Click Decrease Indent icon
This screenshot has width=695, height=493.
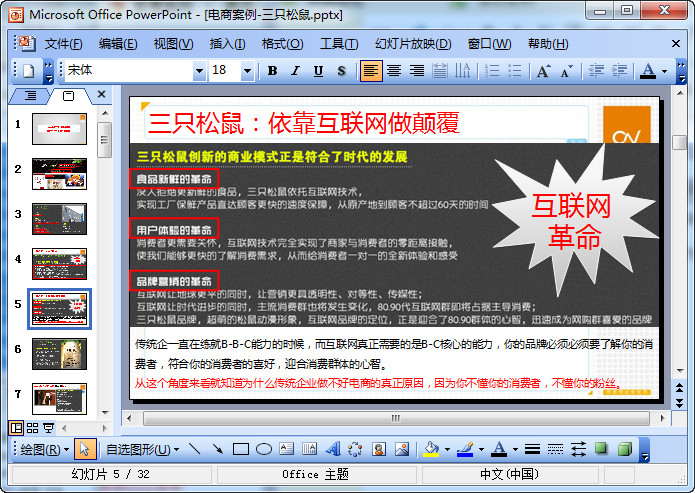pyautogui.click(x=596, y=71)
